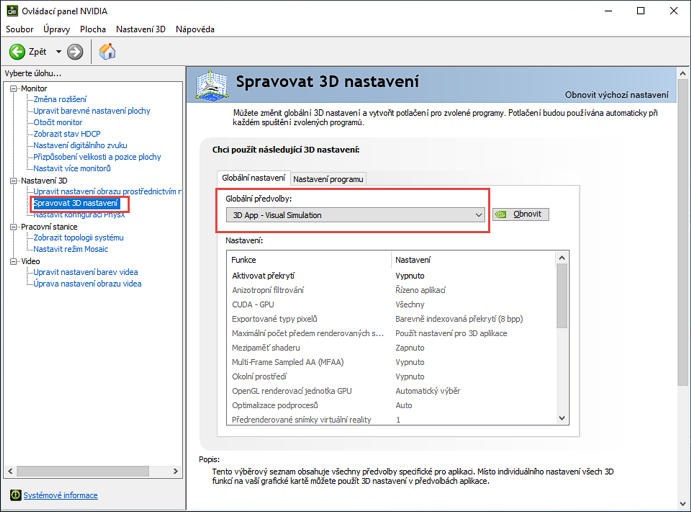Open Upravit barevné nastavení plochy
Screen dimensions: 691x512
(x=92, y=111)
